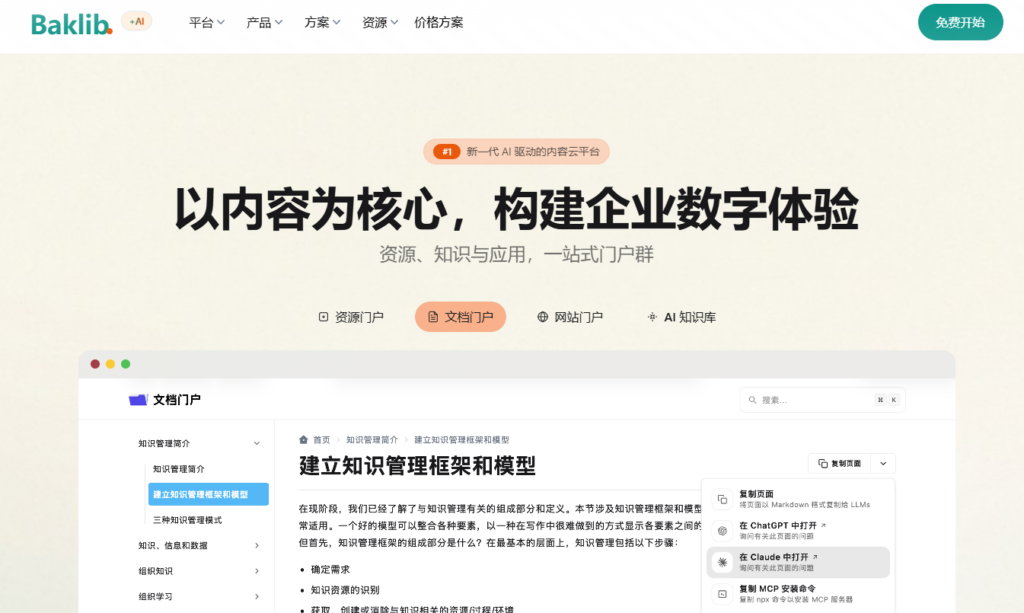Click the yellow window dot
Image resolution: width=1024 pixels, height=613 pixels.
click(110, 364)
